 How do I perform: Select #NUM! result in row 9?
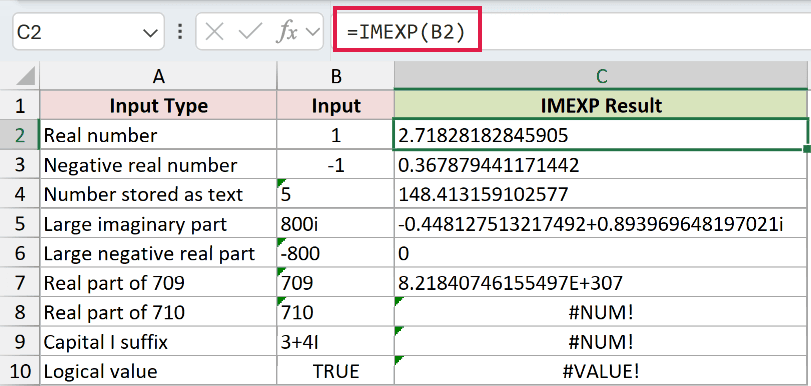click(600, 342)
